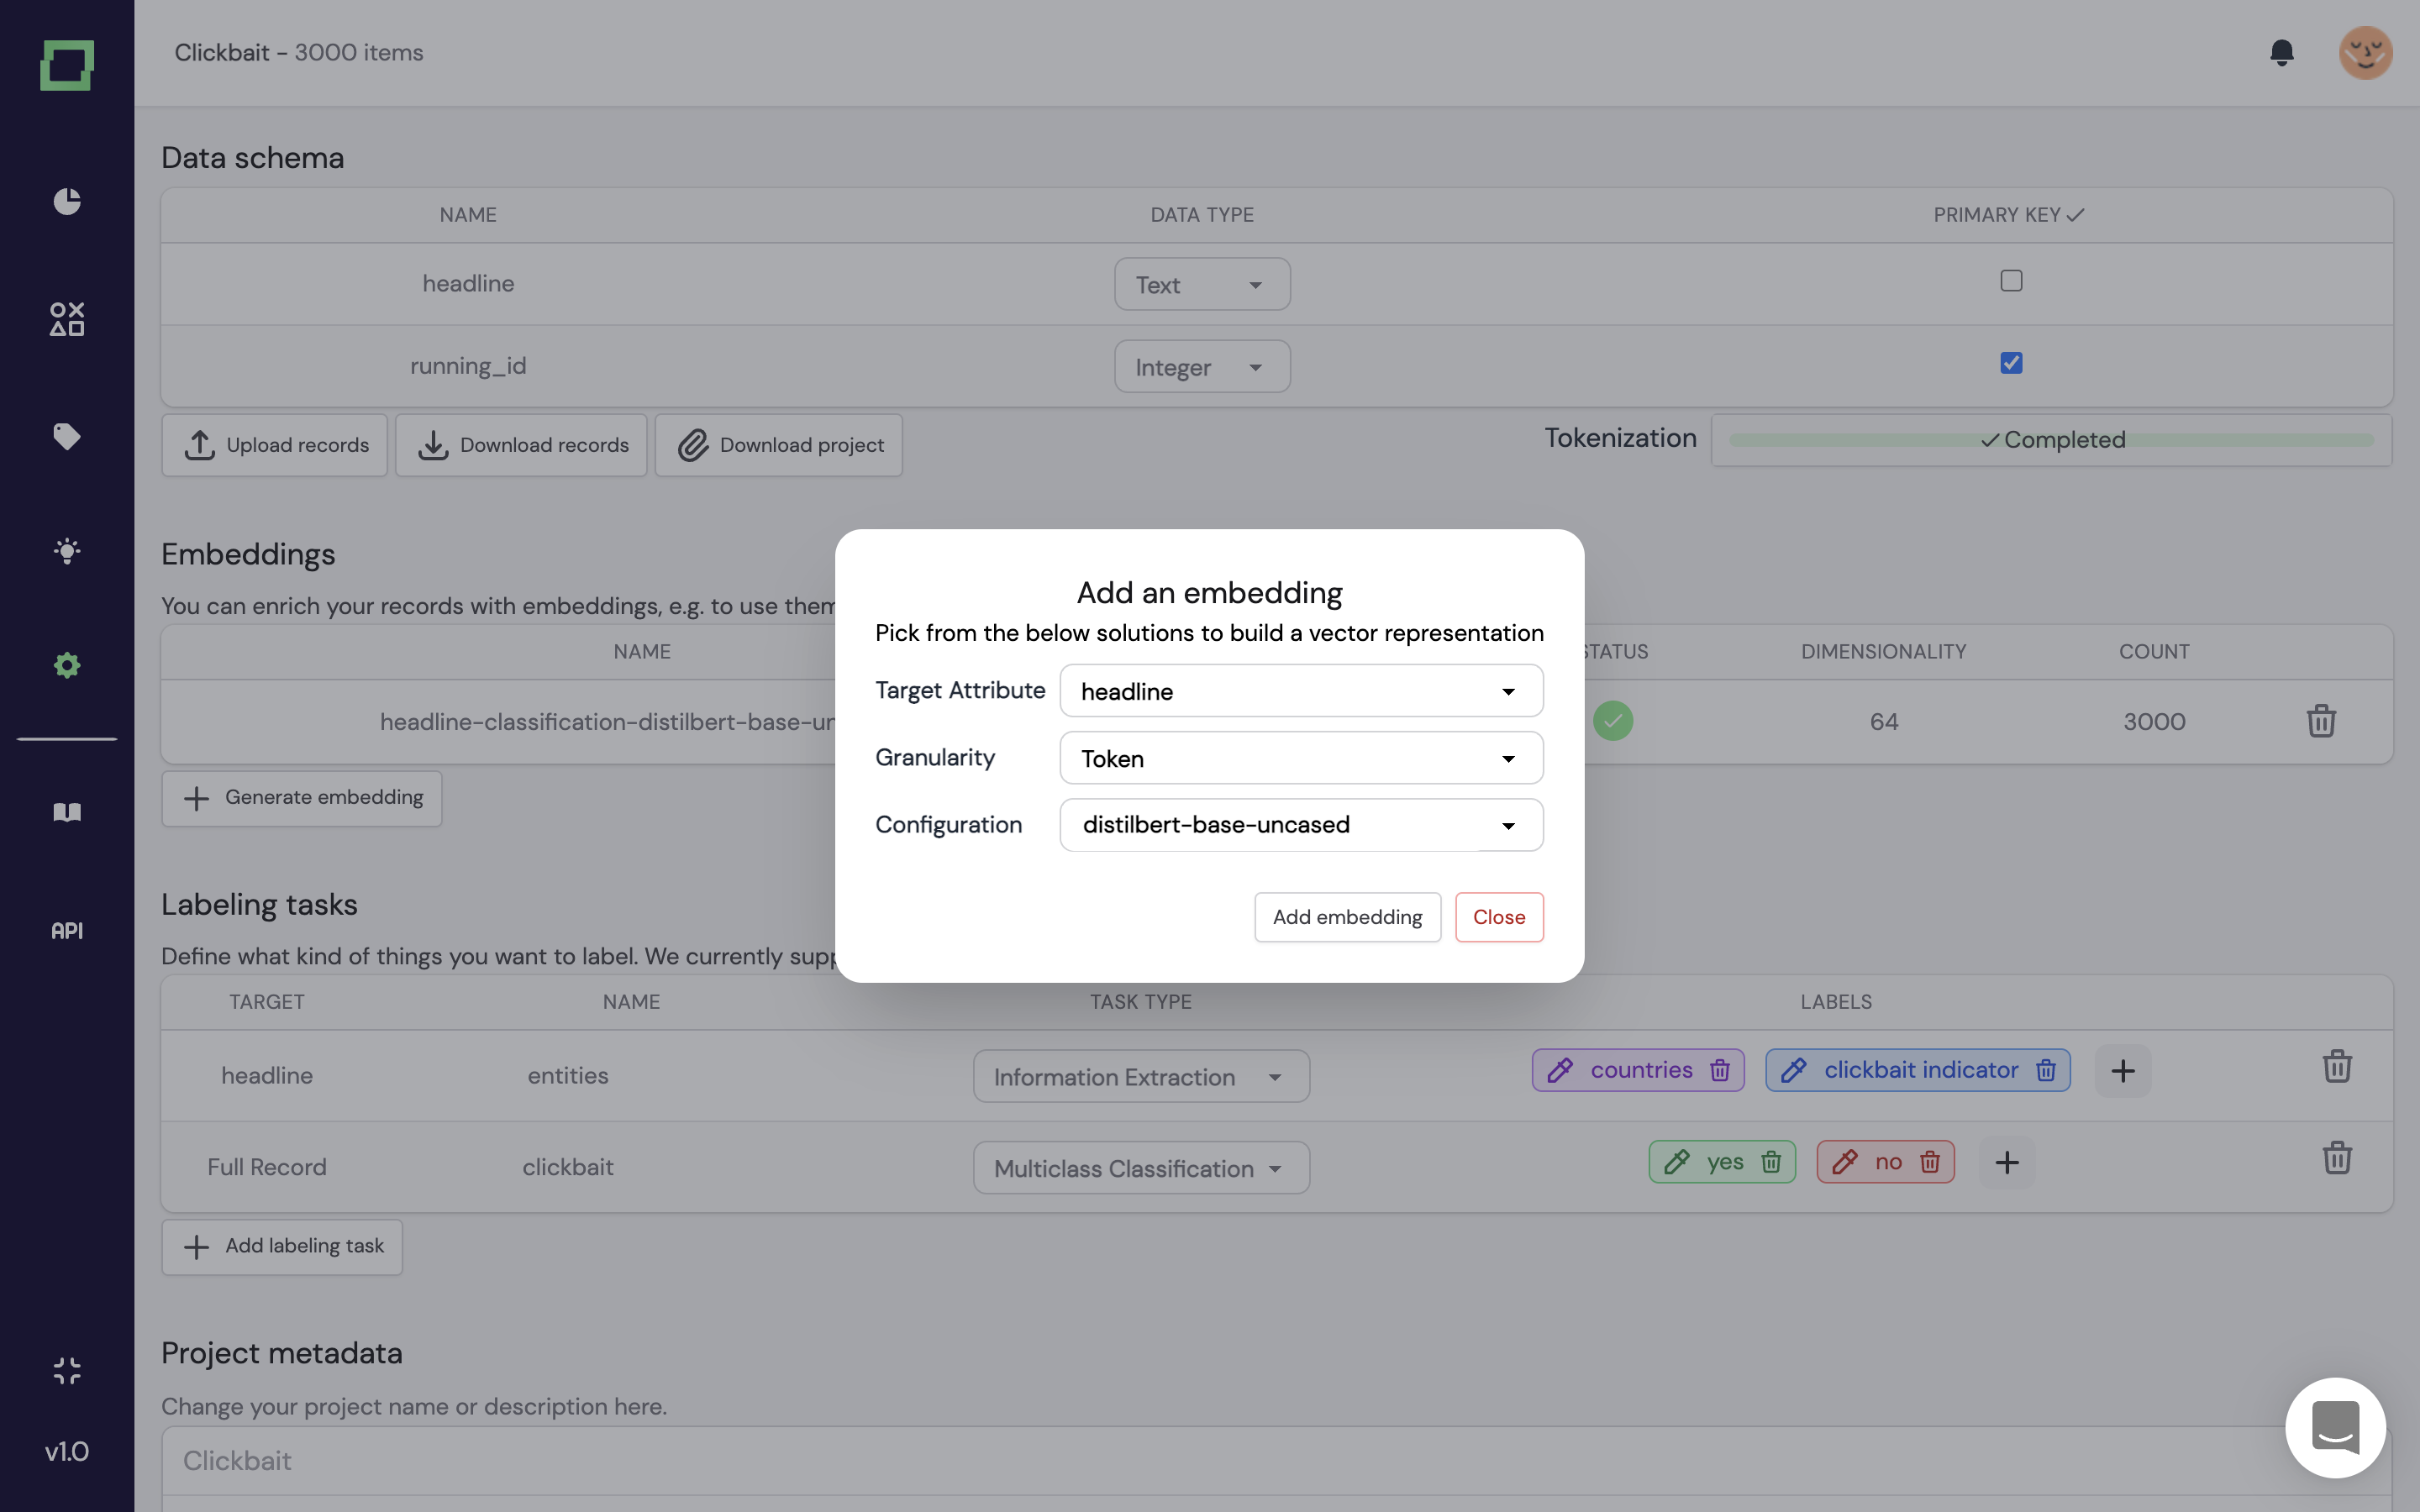Open the lightbulb heuristics sidebar icon
The image size is (2420, 1512).
point(67,551)
